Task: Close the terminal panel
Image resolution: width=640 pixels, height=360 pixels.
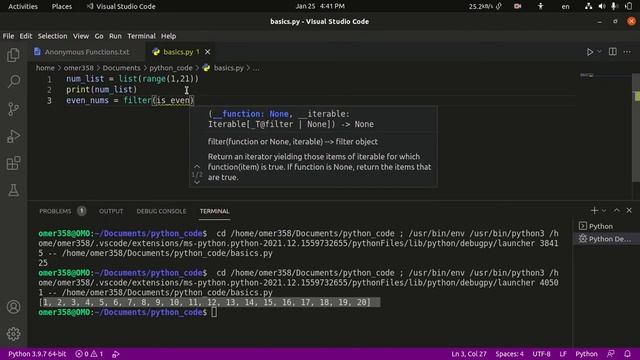Action: point(629,210)
